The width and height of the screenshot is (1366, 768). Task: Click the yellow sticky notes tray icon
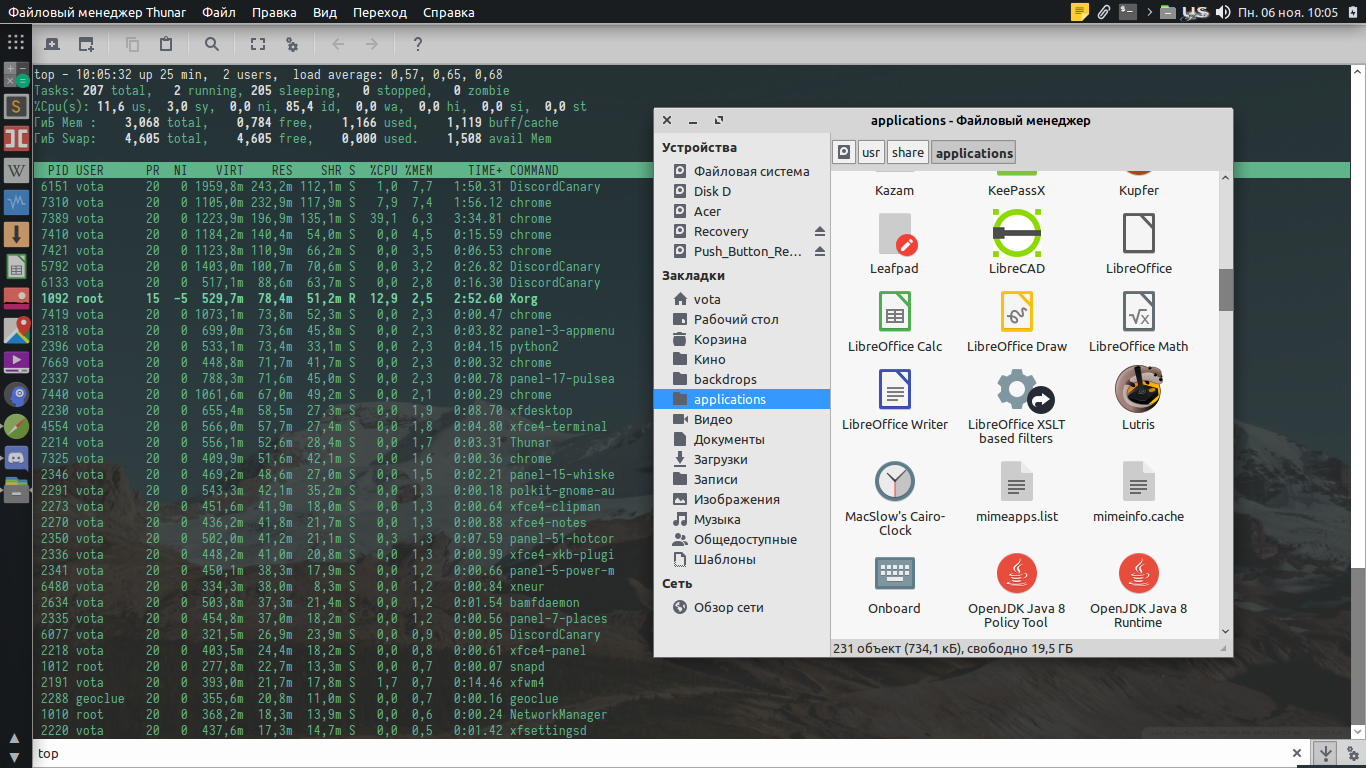pyautogui.click(x=1080, y=12)
